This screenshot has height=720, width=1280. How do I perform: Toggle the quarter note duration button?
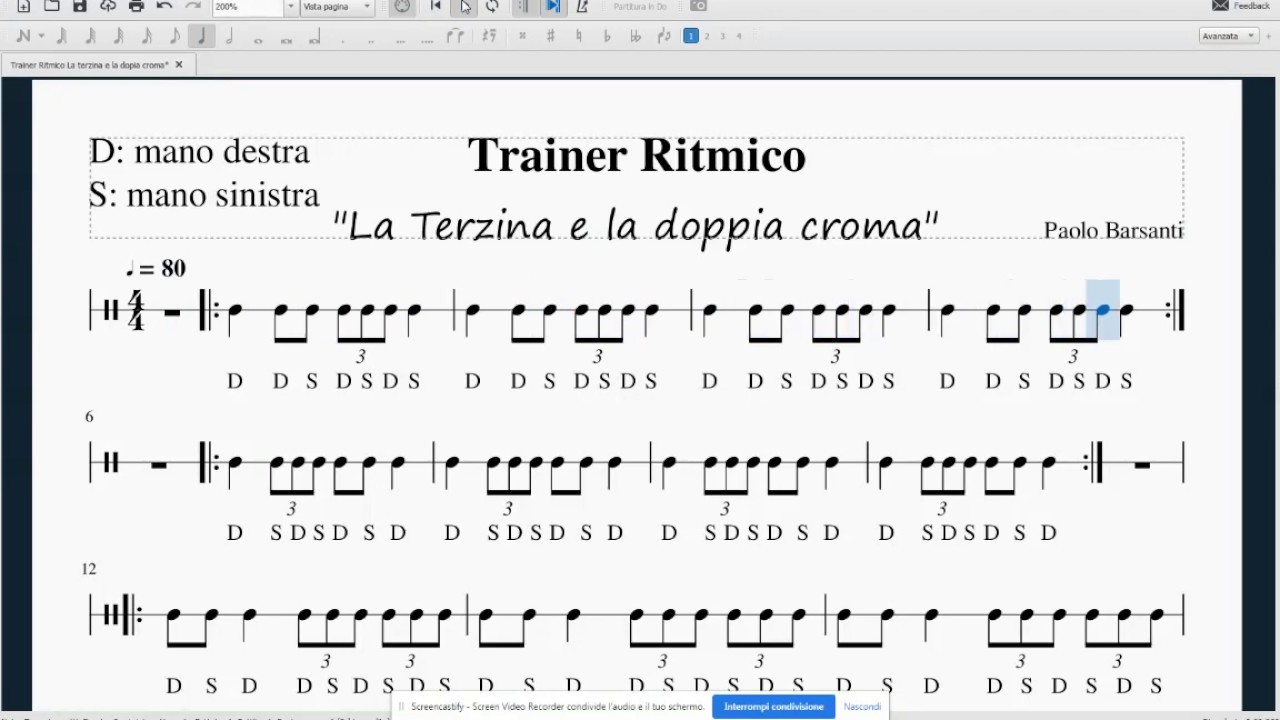coord(201,36)
